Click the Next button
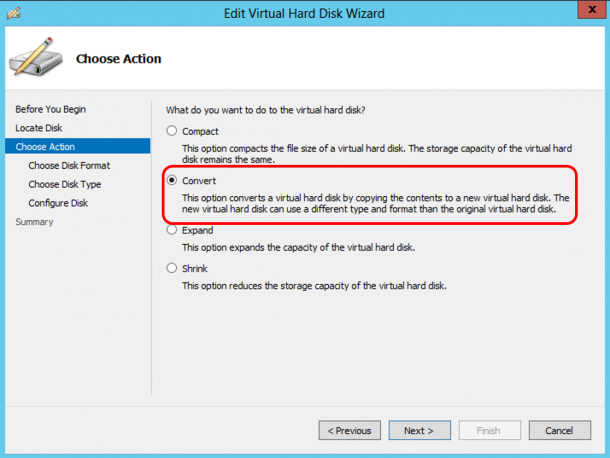This screenshot has height=458, width=610. tap(419, 430)
